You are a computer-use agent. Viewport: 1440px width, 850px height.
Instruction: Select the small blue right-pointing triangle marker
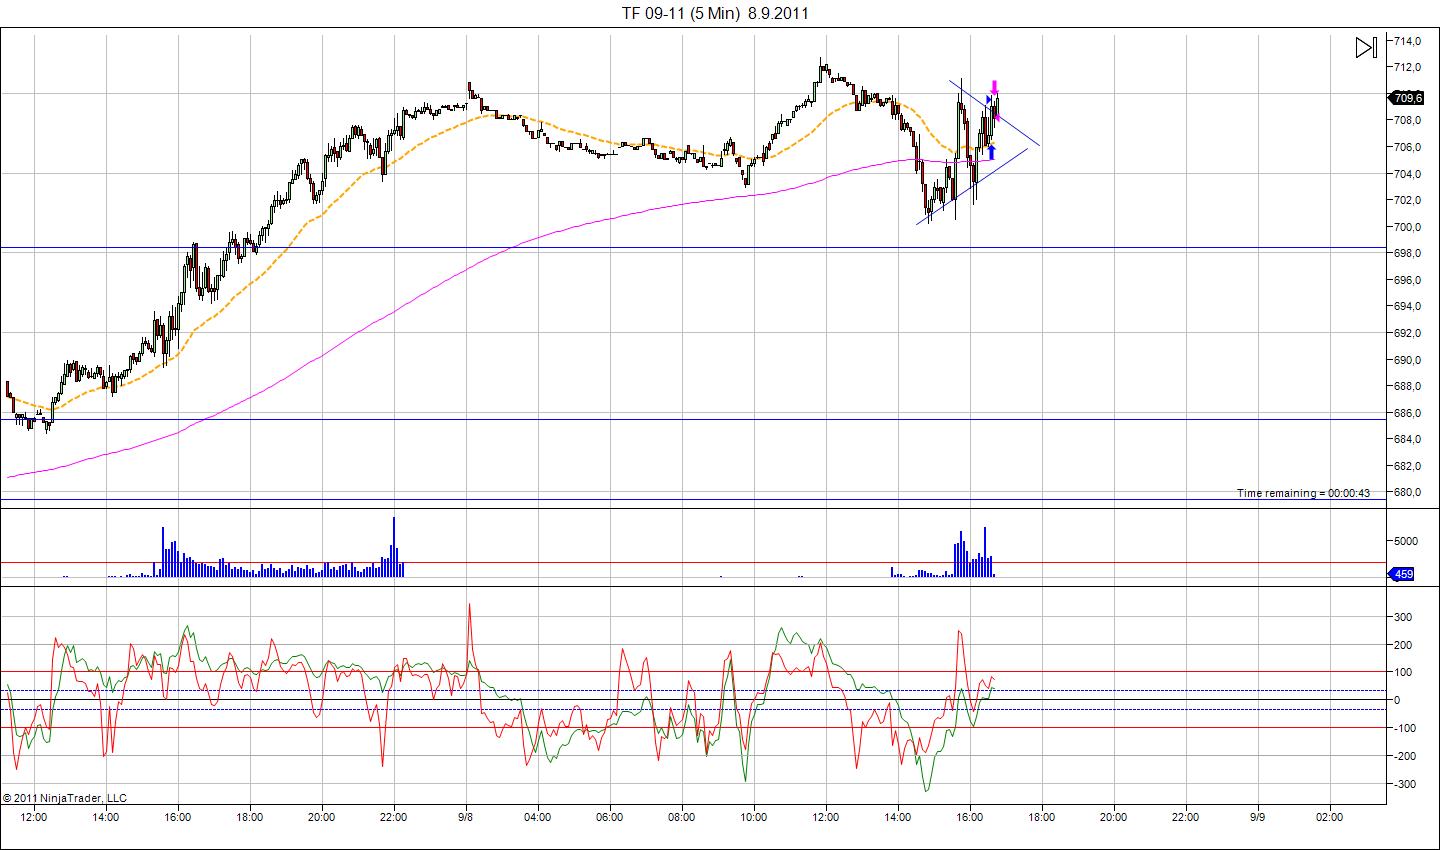(988, 100)
